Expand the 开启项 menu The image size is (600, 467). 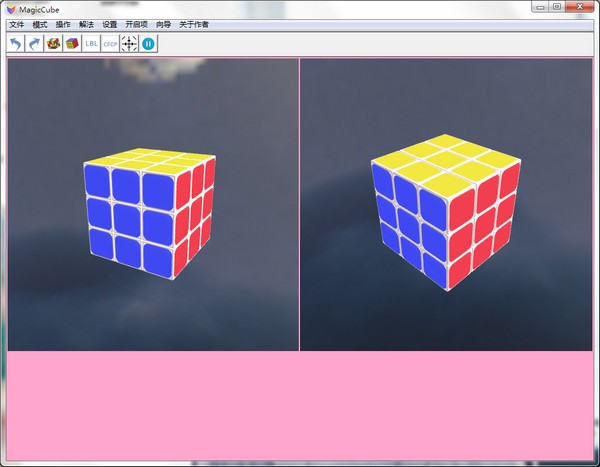(136, 24)
